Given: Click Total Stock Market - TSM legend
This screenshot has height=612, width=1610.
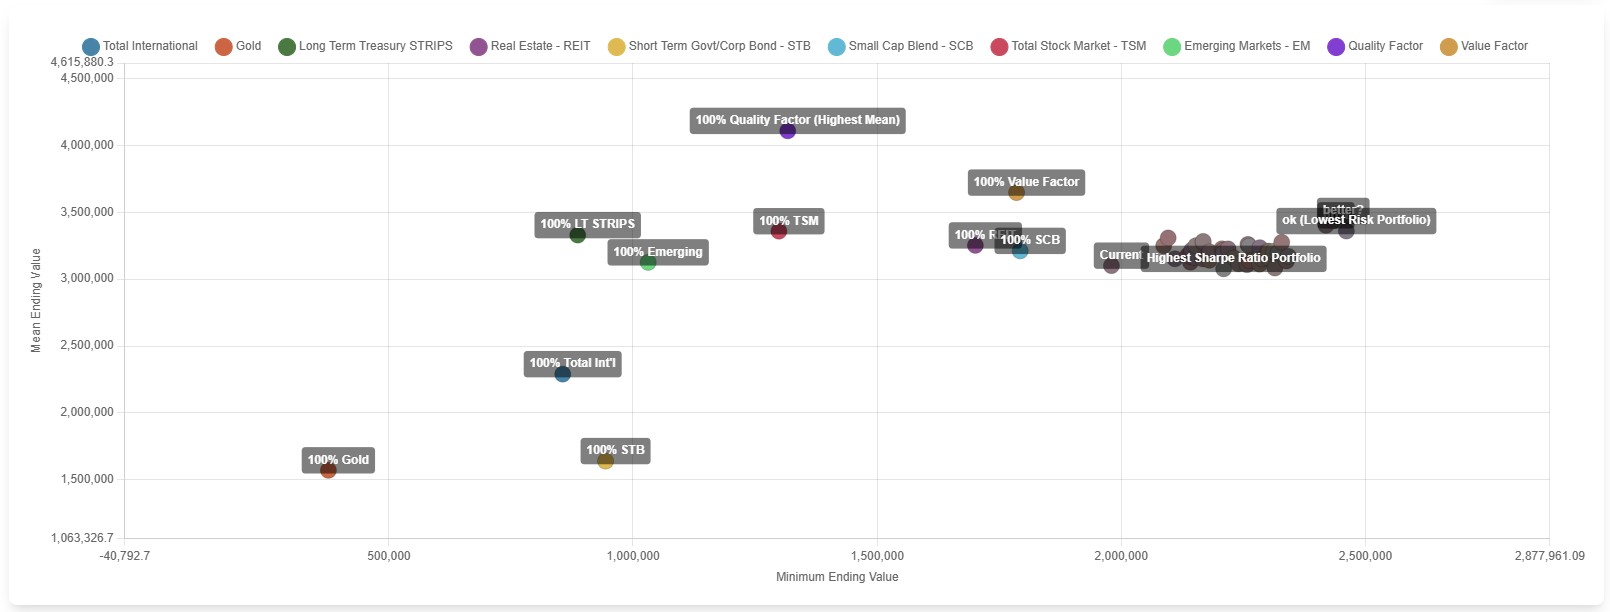Looking at the screenshot, I should point(1068,46).
